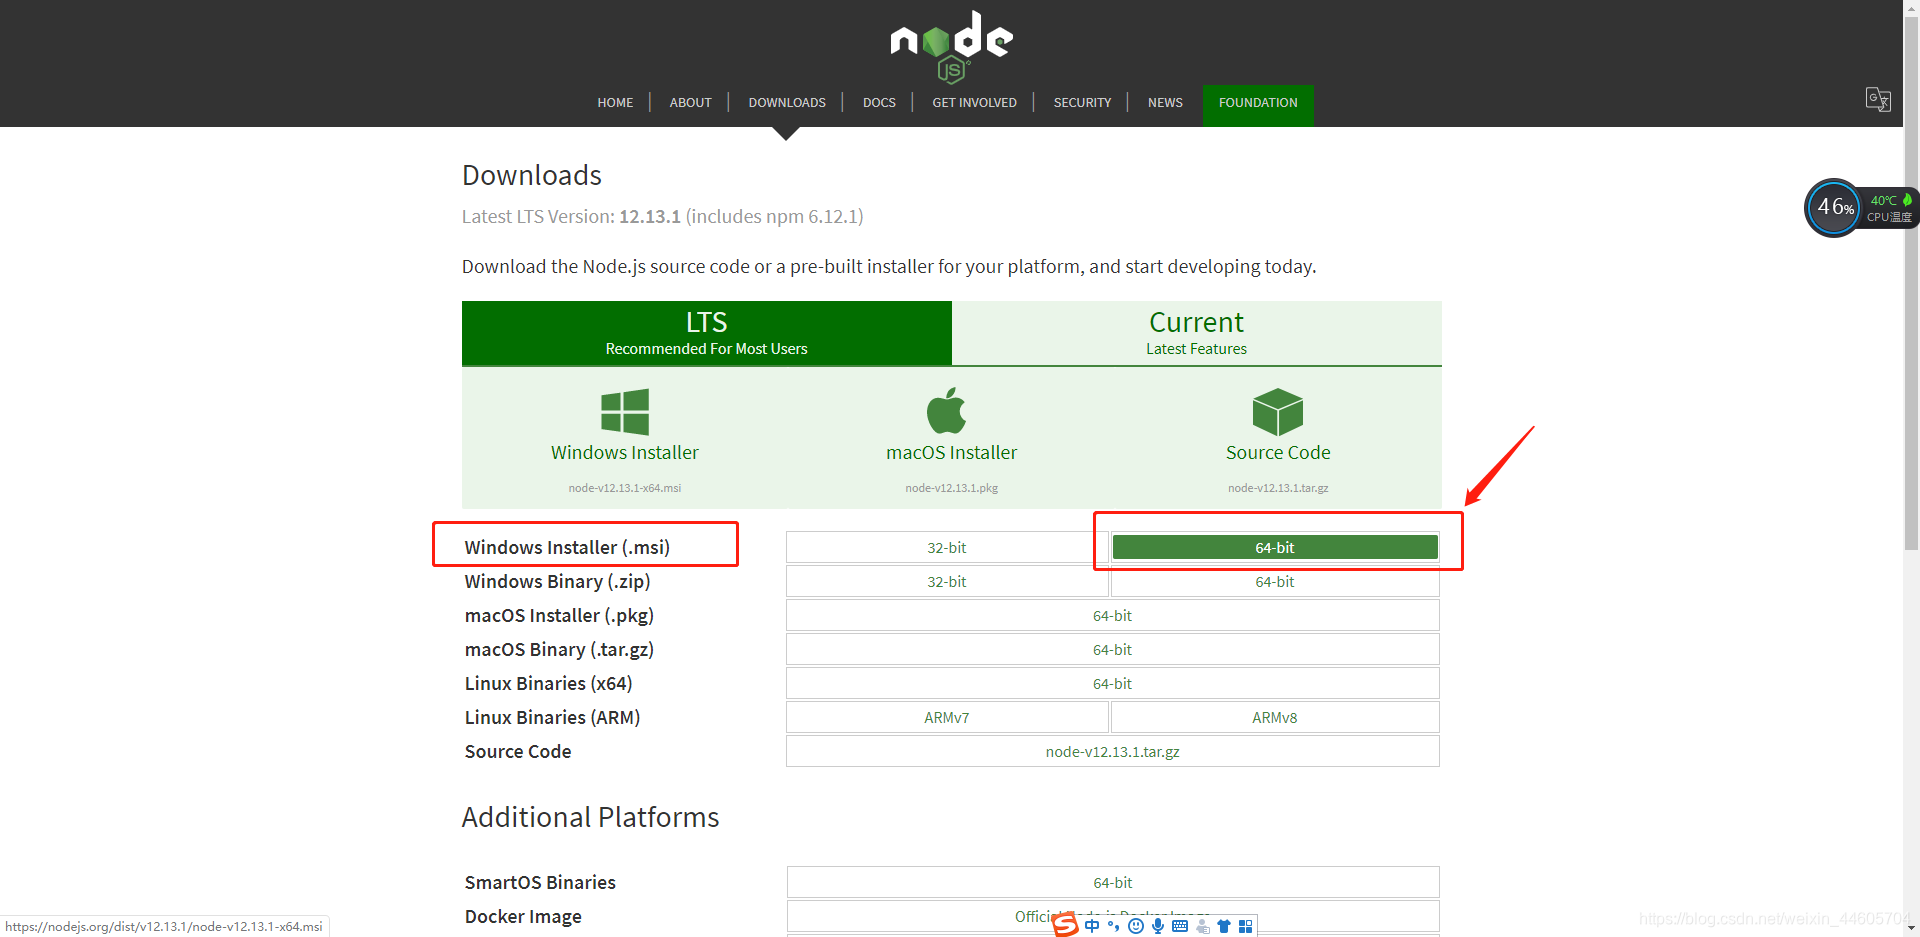Download Windows Installer (.msi) 64-bit

click(1275, 547)
